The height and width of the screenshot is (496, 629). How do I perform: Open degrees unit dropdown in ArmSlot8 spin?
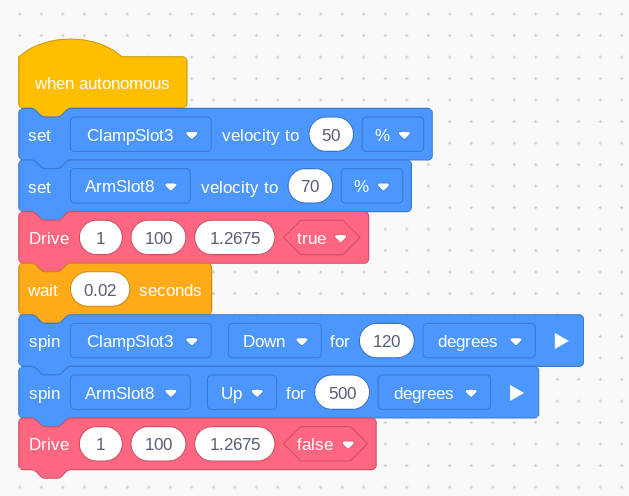434,393
